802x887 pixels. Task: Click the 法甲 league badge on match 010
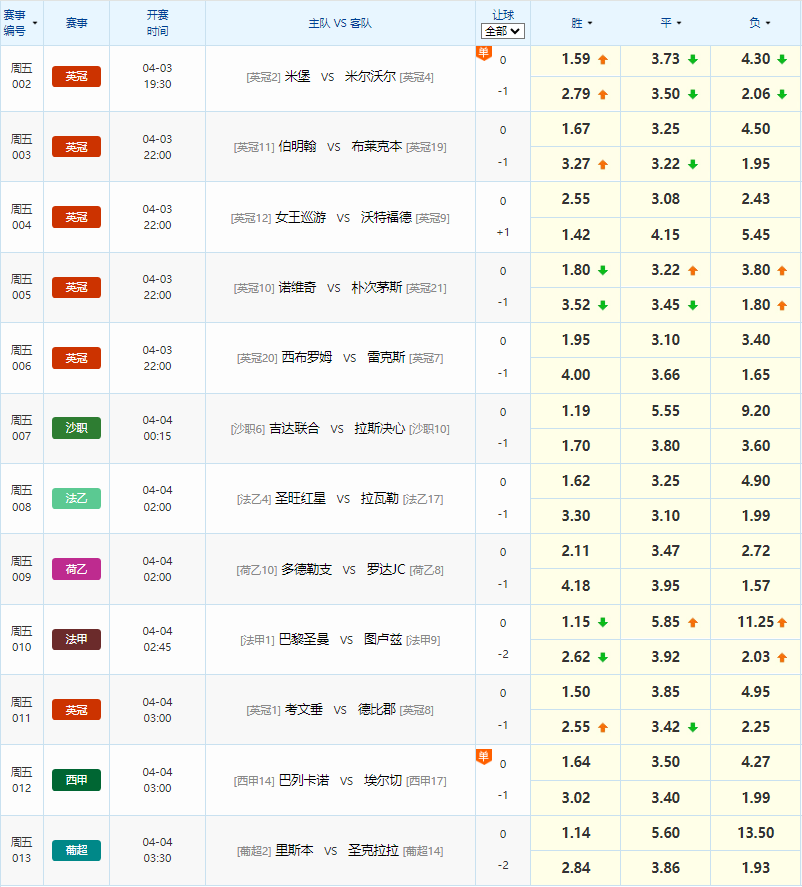point(77,639)
